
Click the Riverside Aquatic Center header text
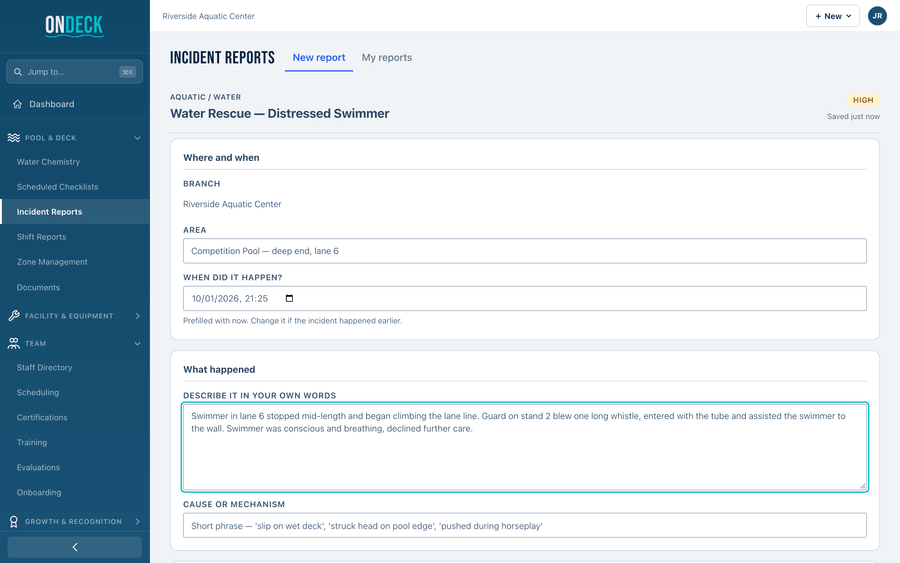[x=208, y=16]
